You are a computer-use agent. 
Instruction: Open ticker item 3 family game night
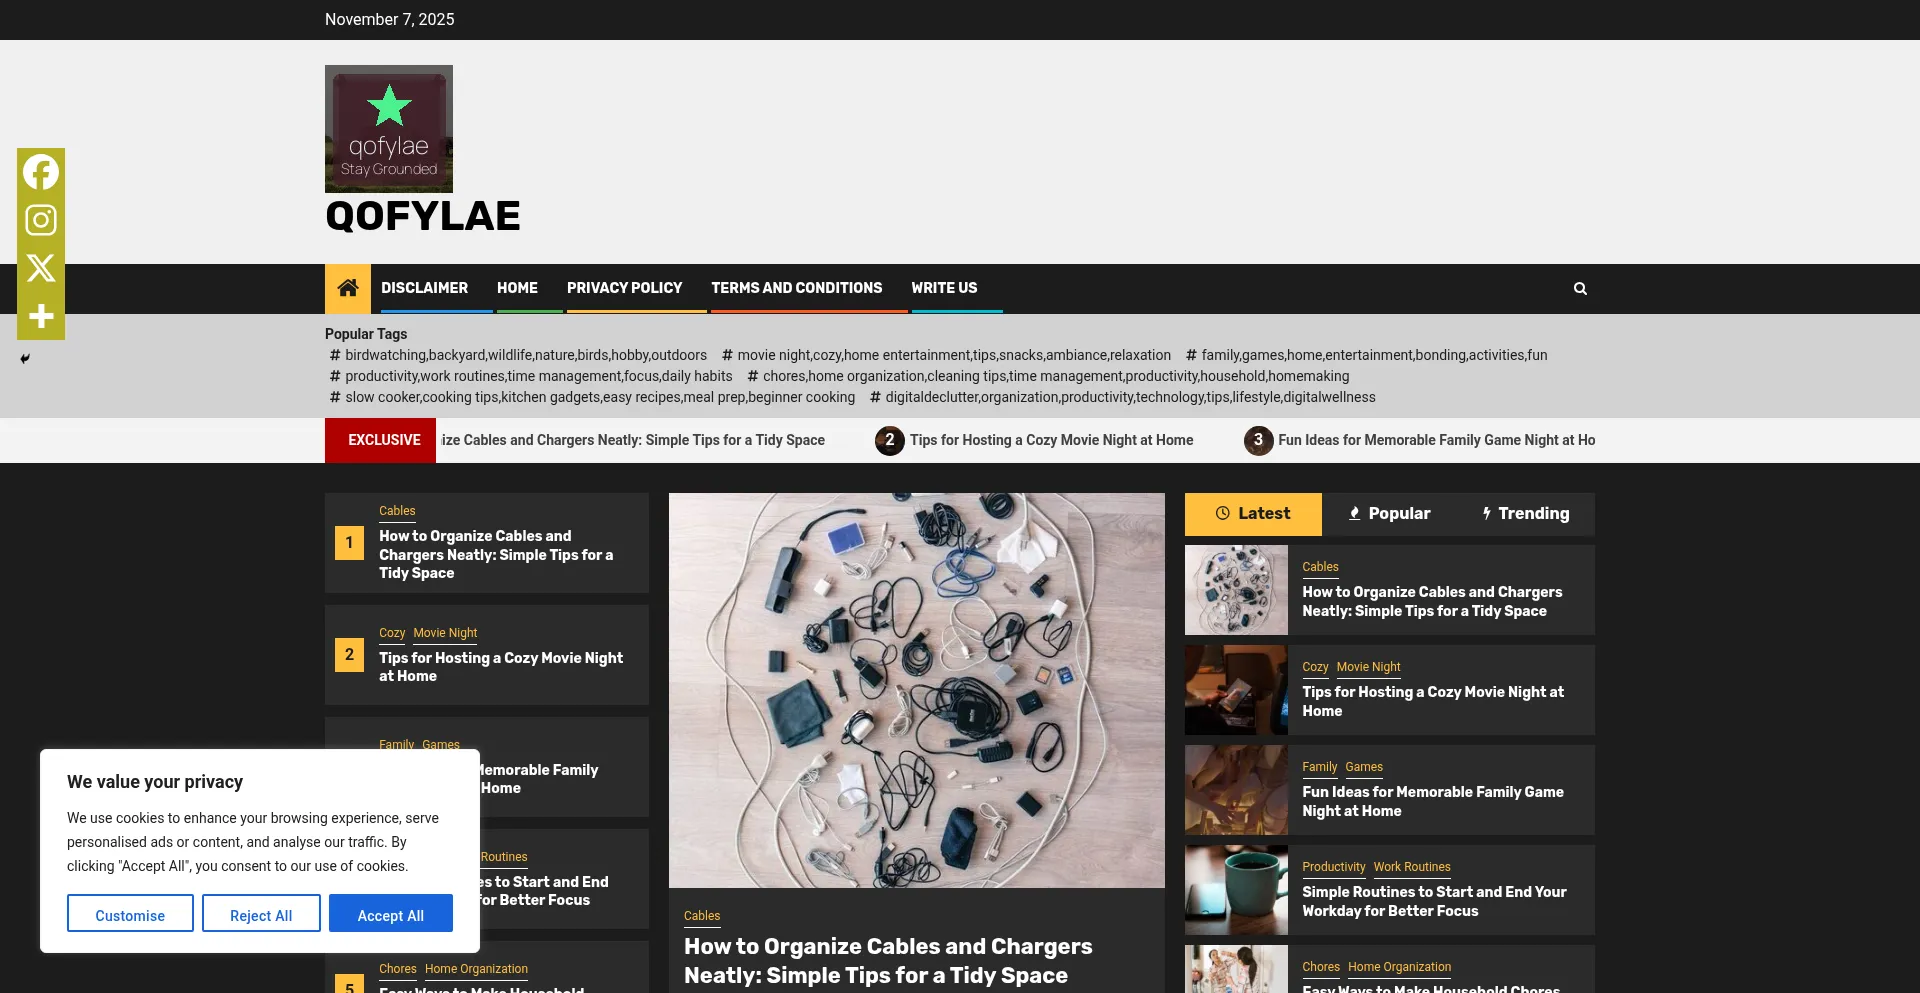[x=1420, y=440]
